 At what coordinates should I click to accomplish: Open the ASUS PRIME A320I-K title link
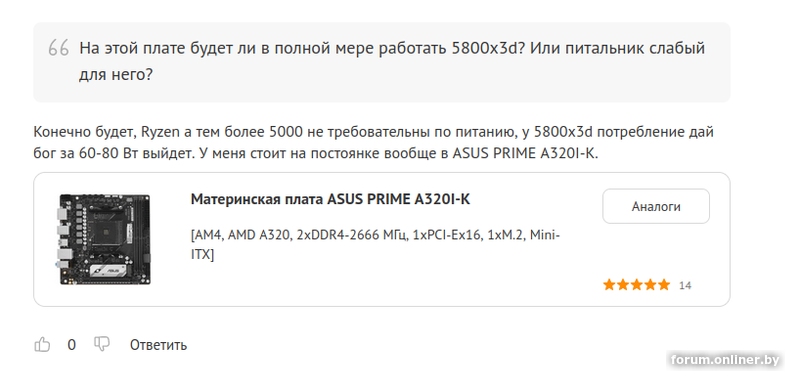(x=330, y=199)
